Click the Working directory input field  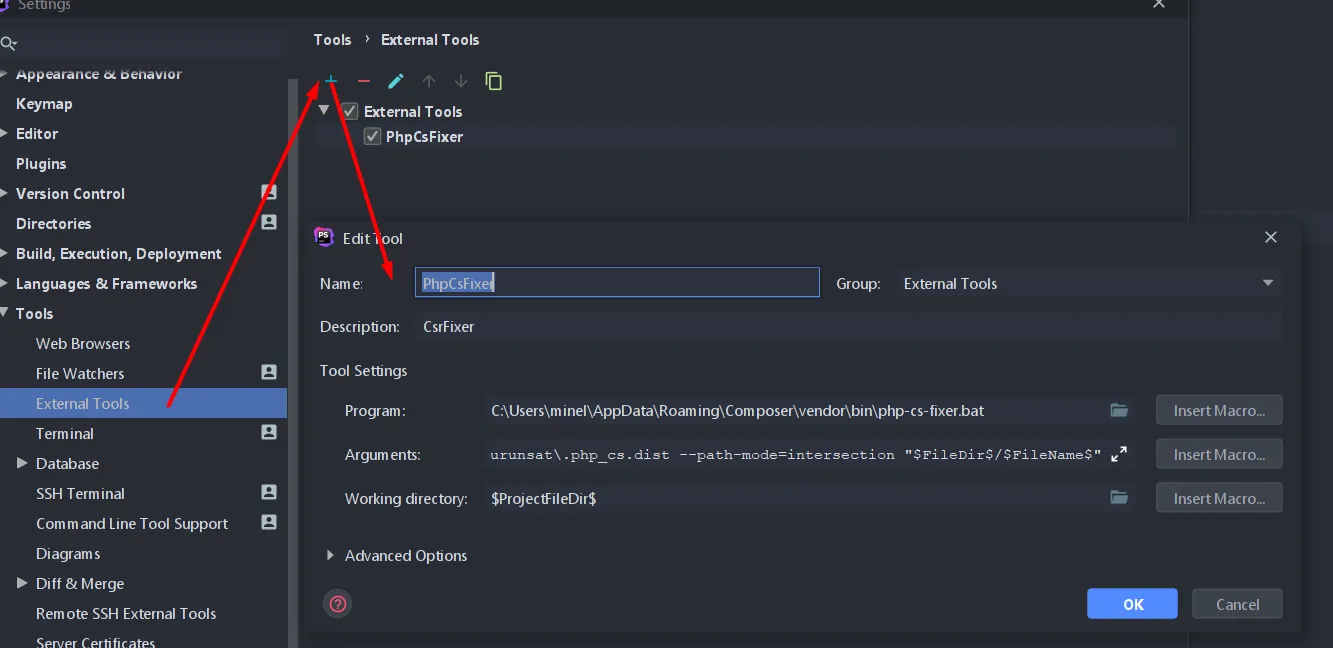796,497
